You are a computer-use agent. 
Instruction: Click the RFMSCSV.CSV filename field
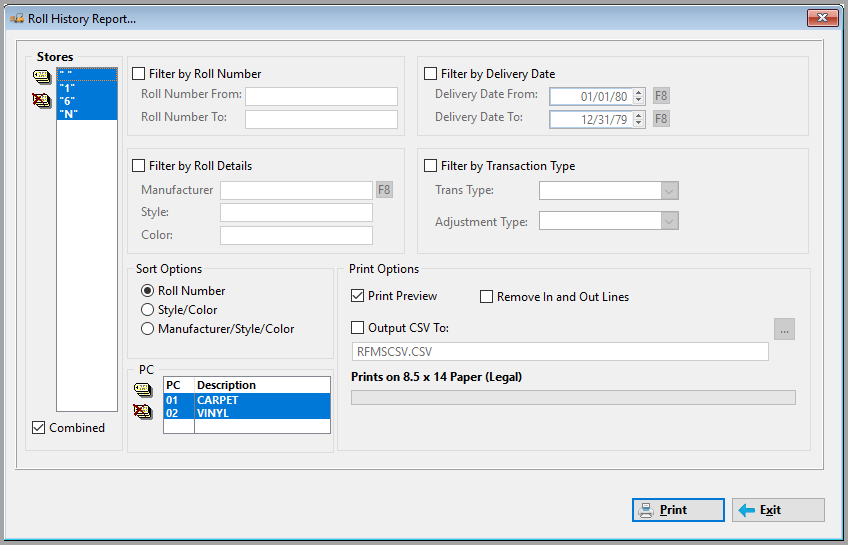pyautogui.click(x=560, y=351)
